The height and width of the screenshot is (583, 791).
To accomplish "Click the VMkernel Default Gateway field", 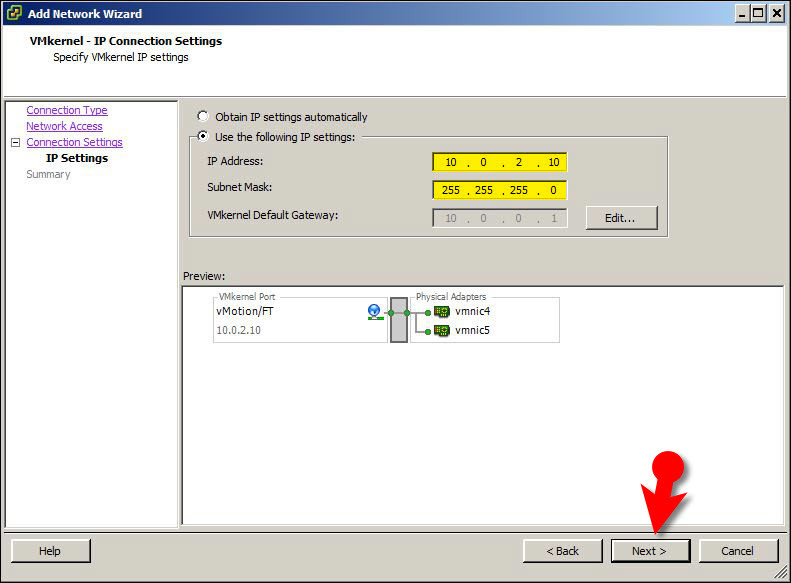I will pos(499,218).
